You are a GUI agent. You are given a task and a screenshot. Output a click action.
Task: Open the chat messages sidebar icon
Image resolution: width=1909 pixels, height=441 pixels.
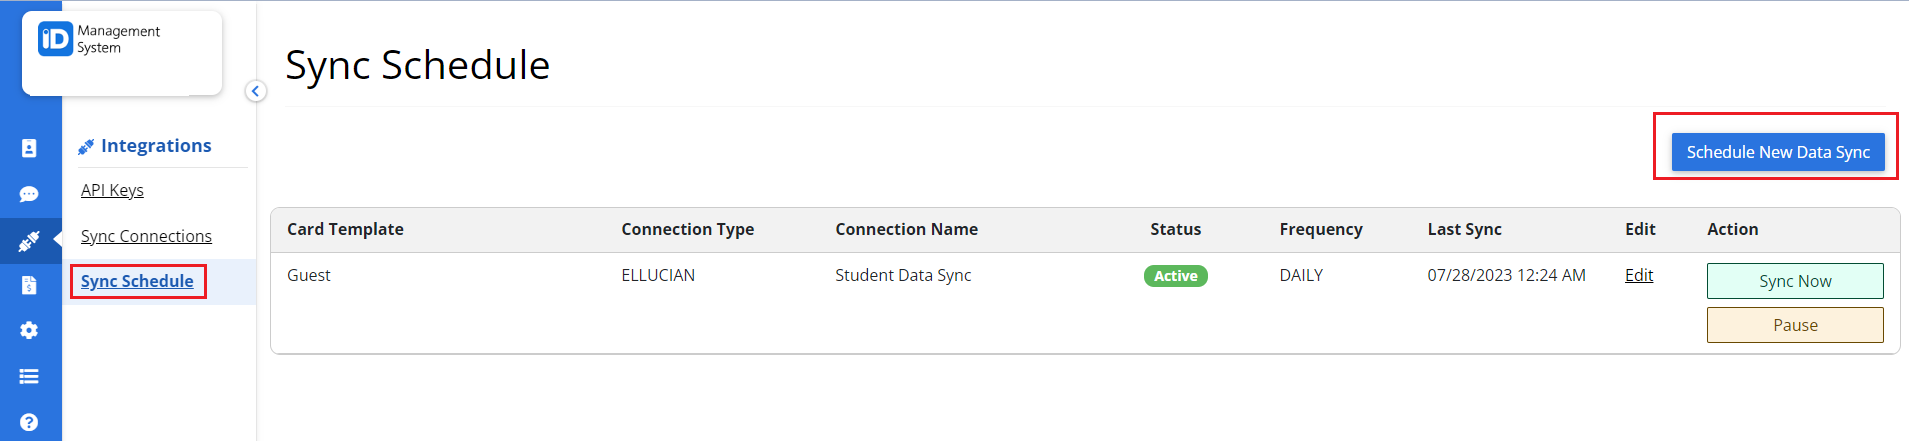[29, 194]
